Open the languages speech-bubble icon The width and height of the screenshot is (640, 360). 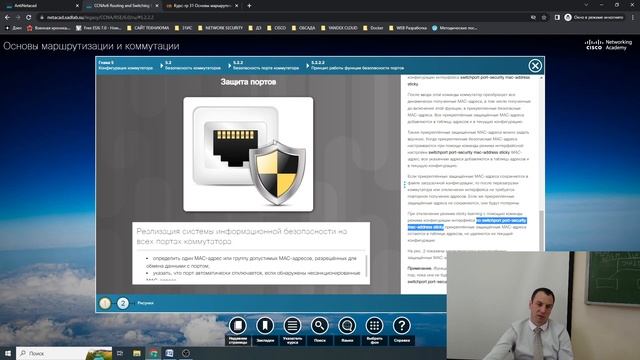click(347, 326)
